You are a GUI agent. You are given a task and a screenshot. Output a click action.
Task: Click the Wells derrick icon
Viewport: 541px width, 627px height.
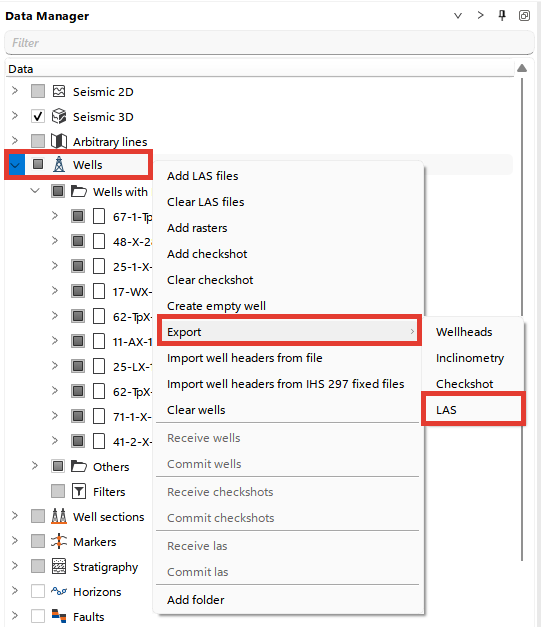point(59,164)
